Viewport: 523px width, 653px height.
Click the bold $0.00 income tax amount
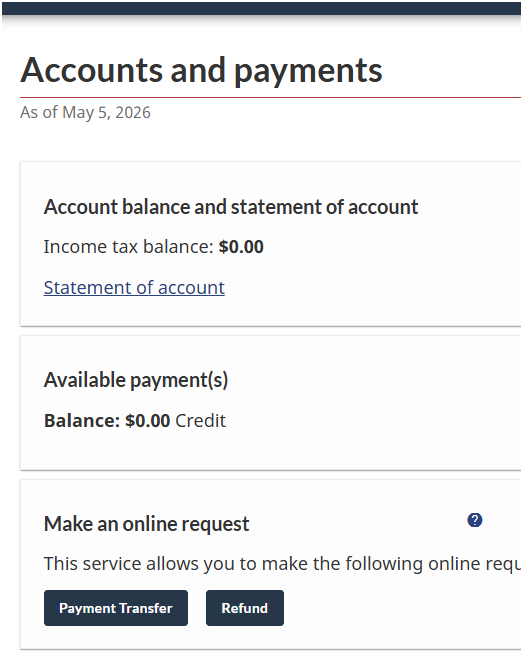(241, 247)
